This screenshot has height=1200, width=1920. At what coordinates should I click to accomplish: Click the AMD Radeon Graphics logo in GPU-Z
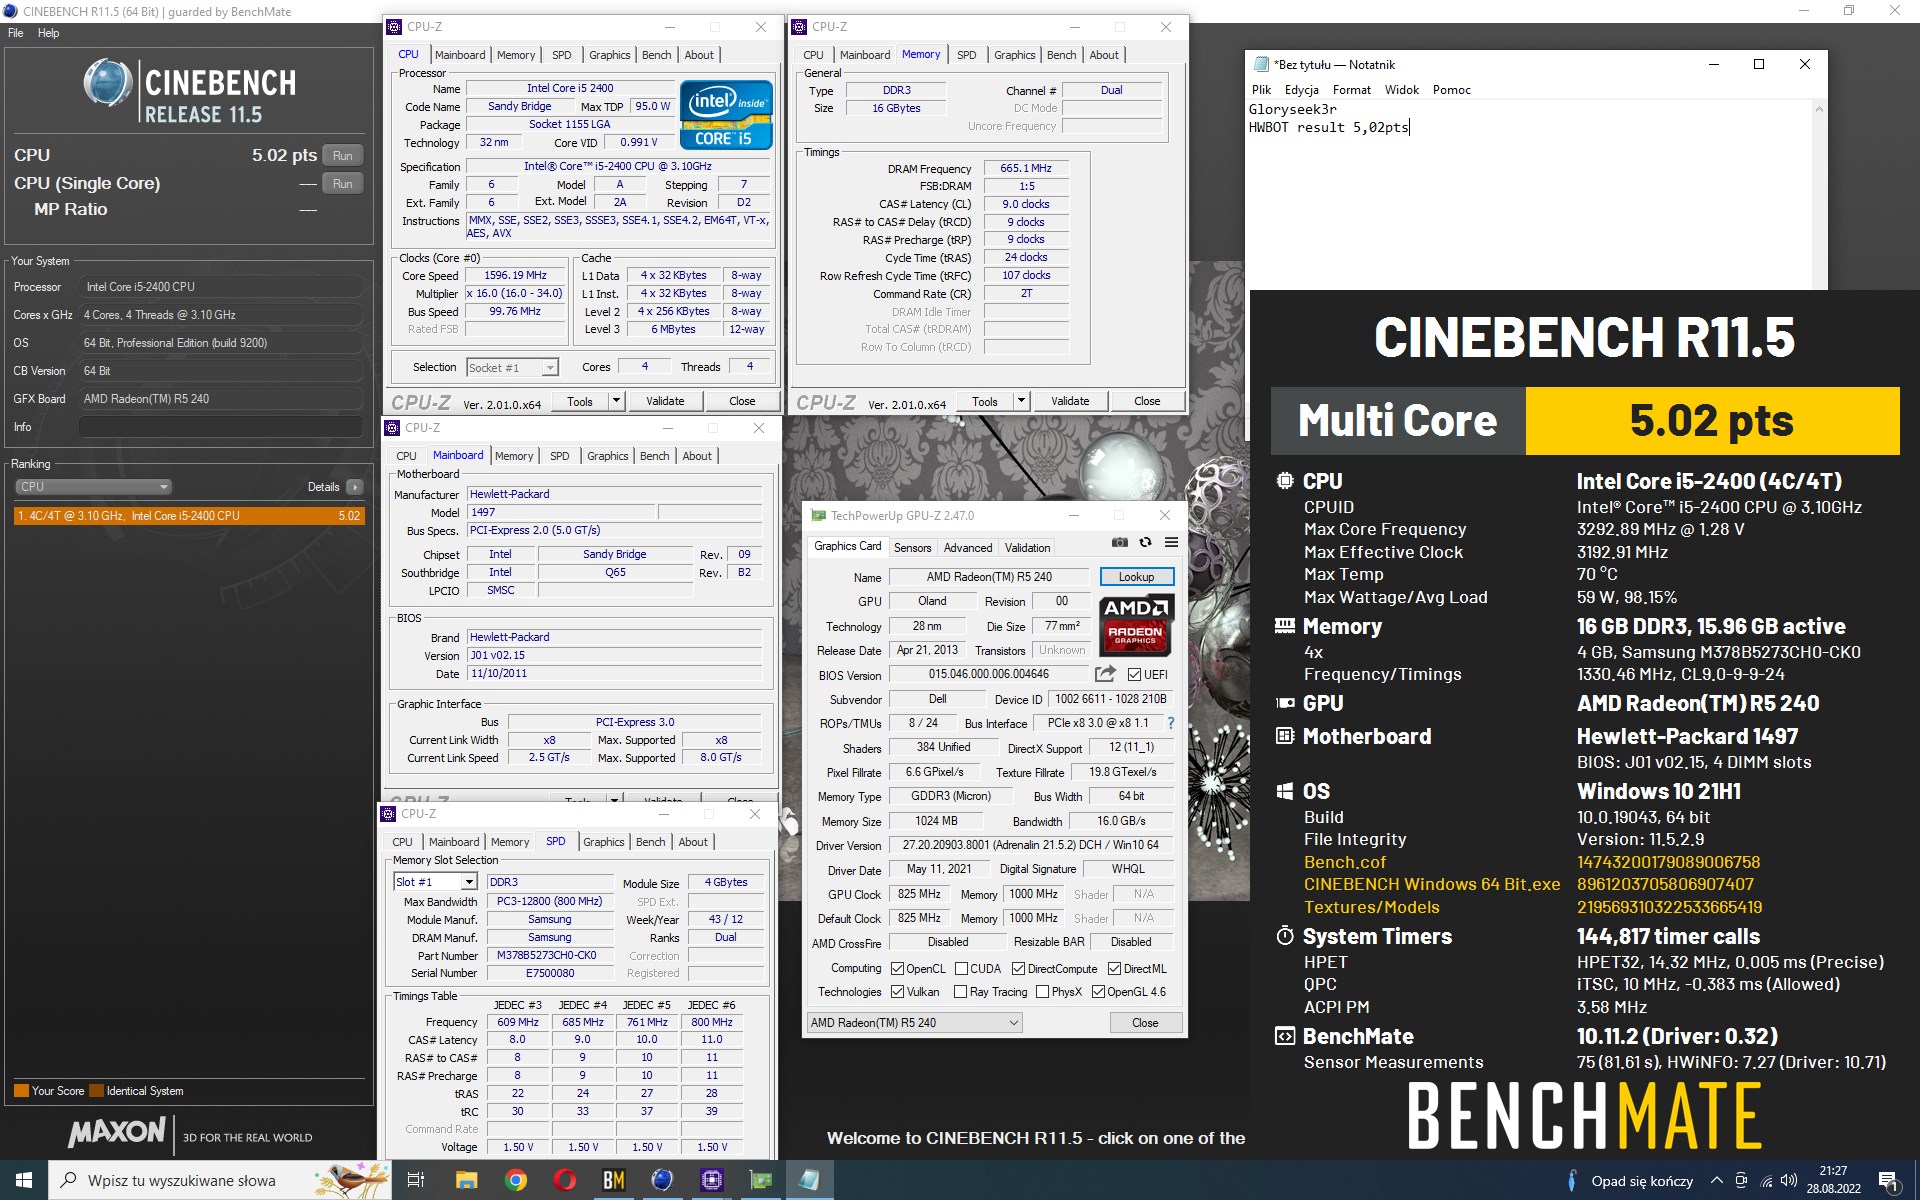(x=1135, y=626)
